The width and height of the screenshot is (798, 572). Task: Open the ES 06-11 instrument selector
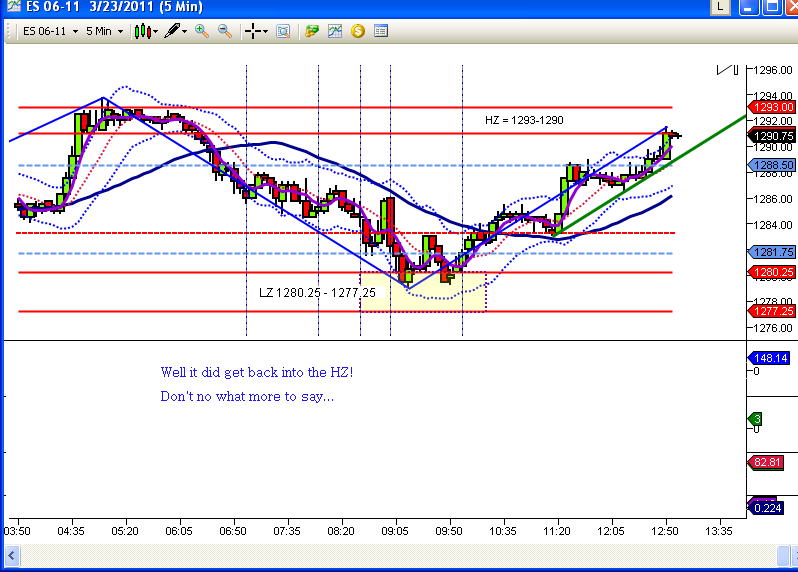point(50,32)
